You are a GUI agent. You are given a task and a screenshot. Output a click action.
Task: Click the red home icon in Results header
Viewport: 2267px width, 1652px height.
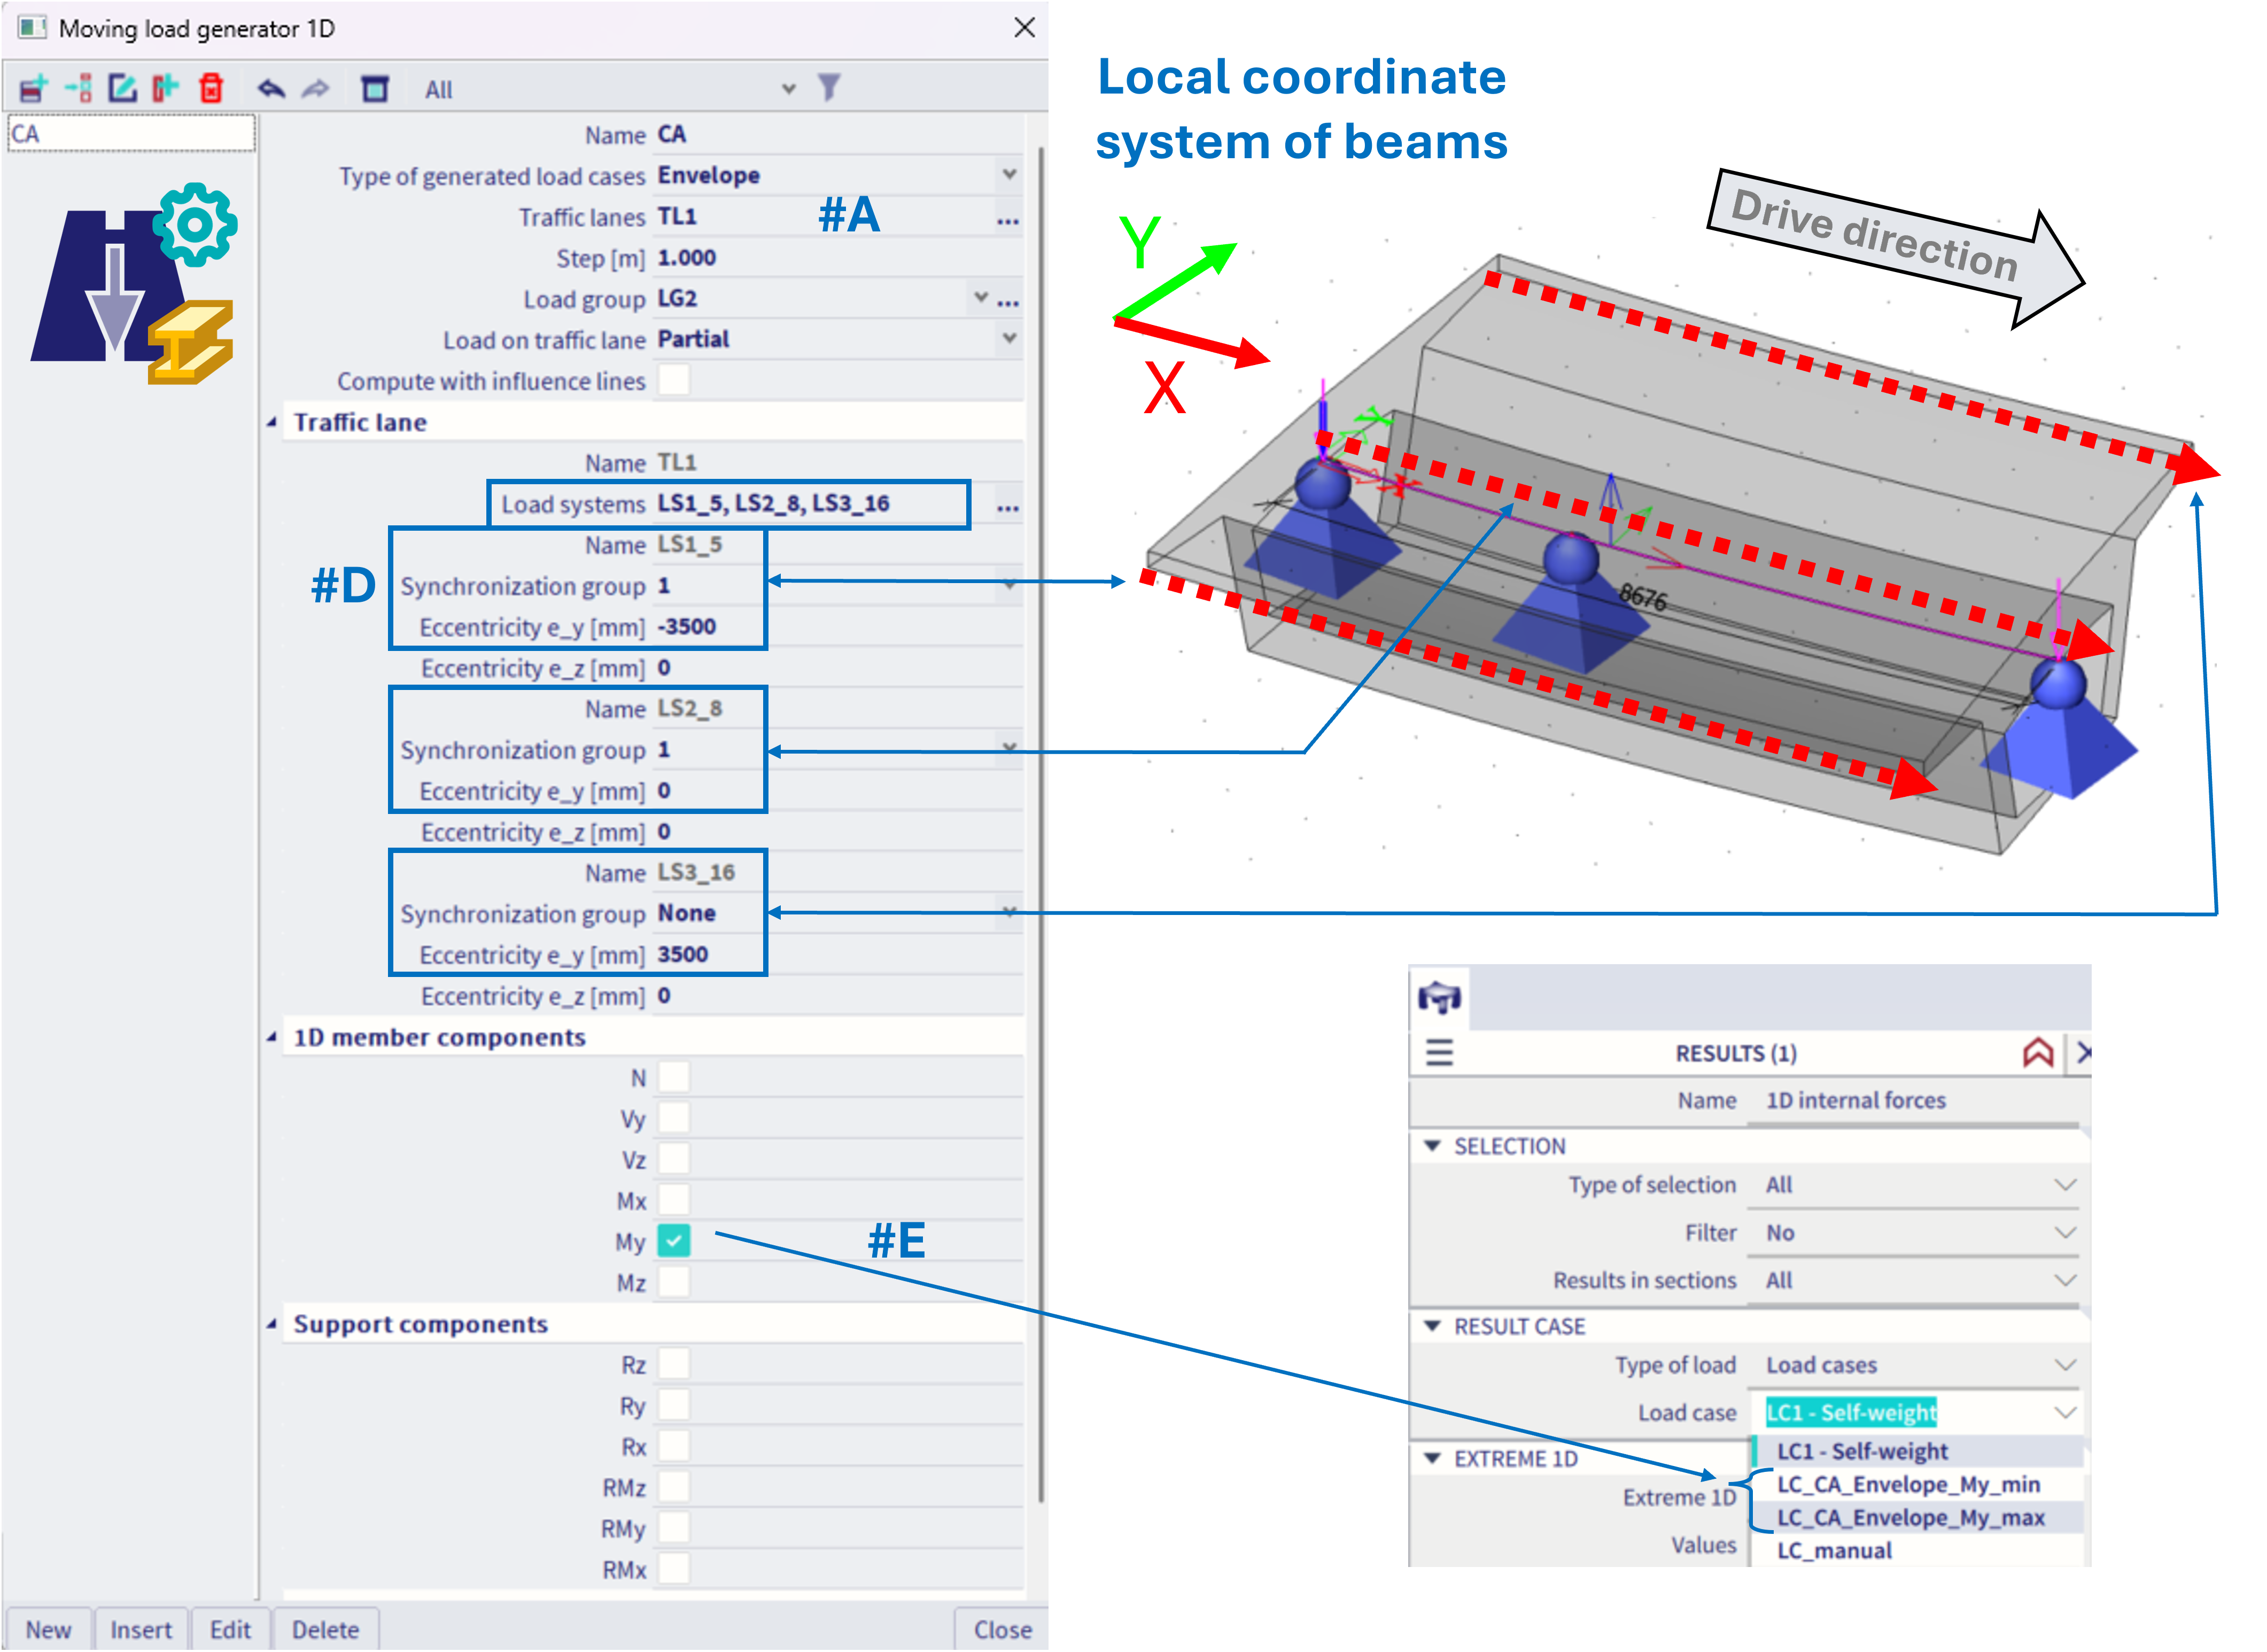click(x=2037, y=1053)
